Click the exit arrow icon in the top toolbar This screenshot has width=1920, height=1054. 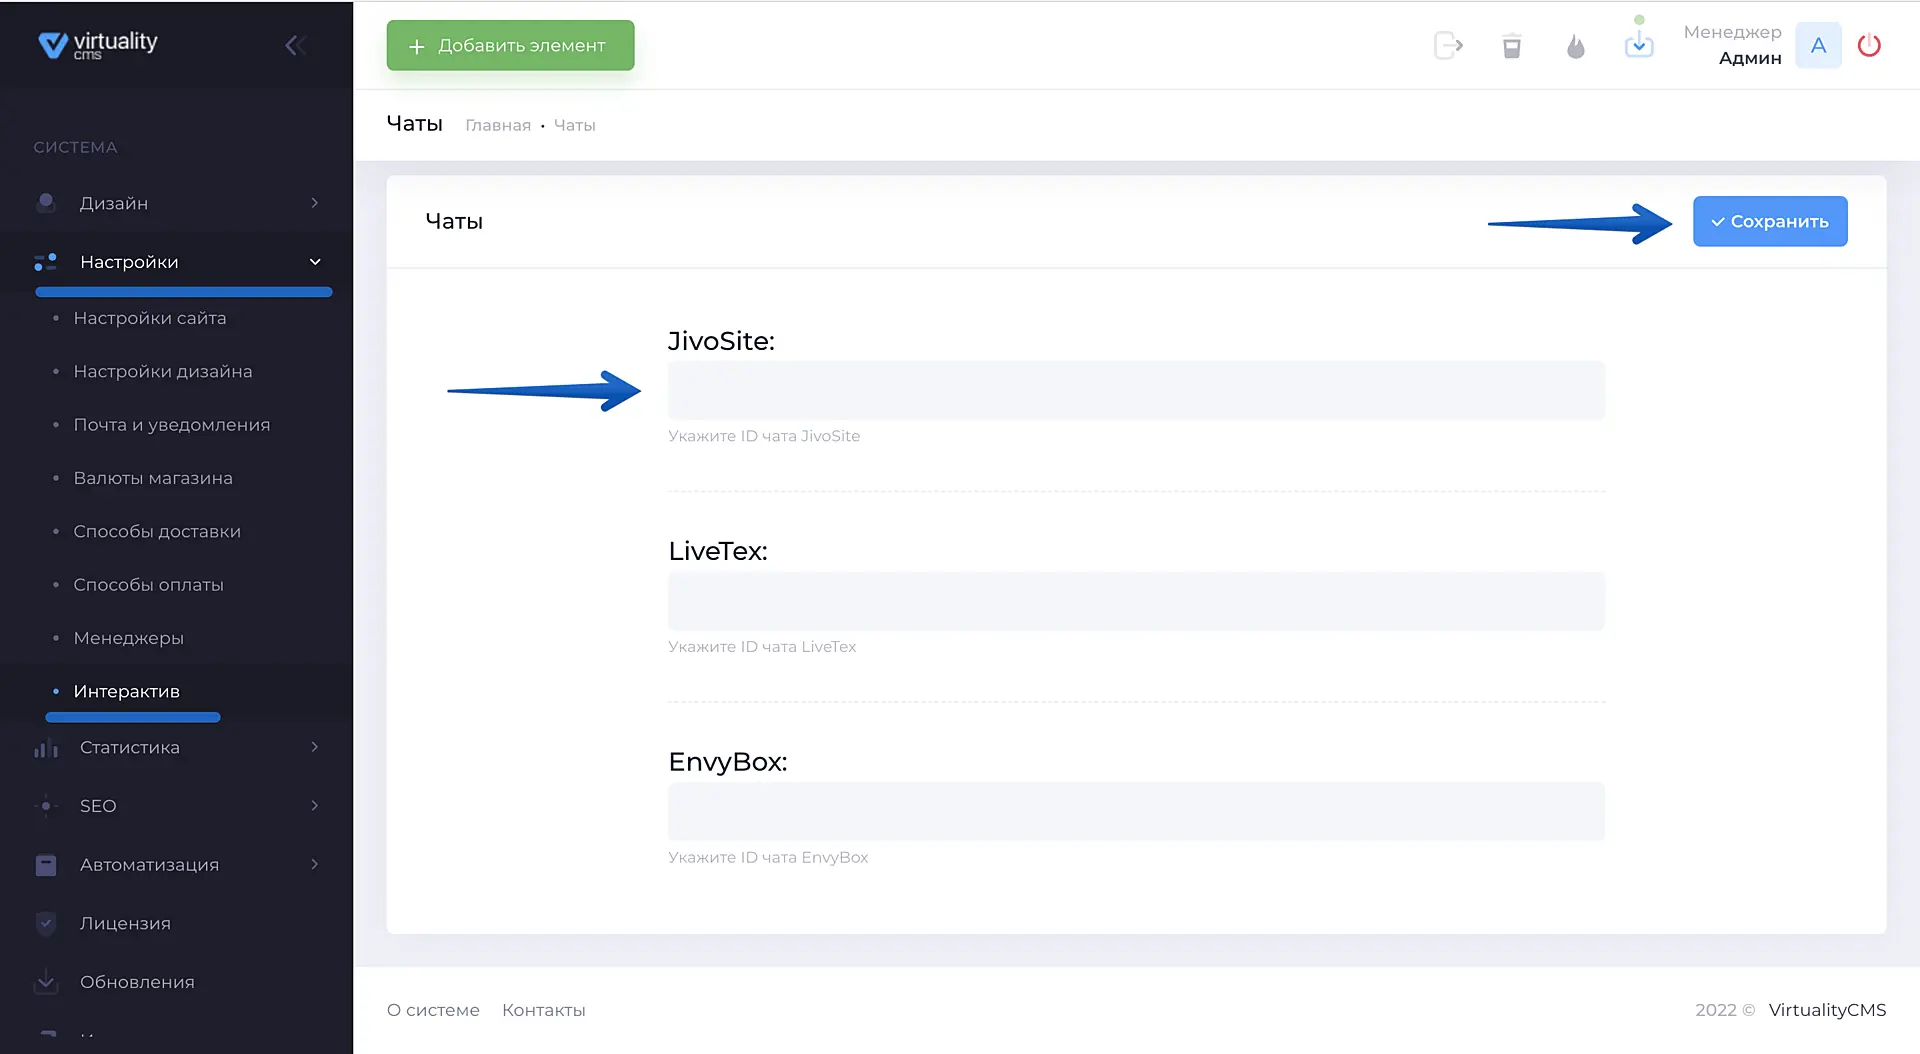(x=1448, y=46)
